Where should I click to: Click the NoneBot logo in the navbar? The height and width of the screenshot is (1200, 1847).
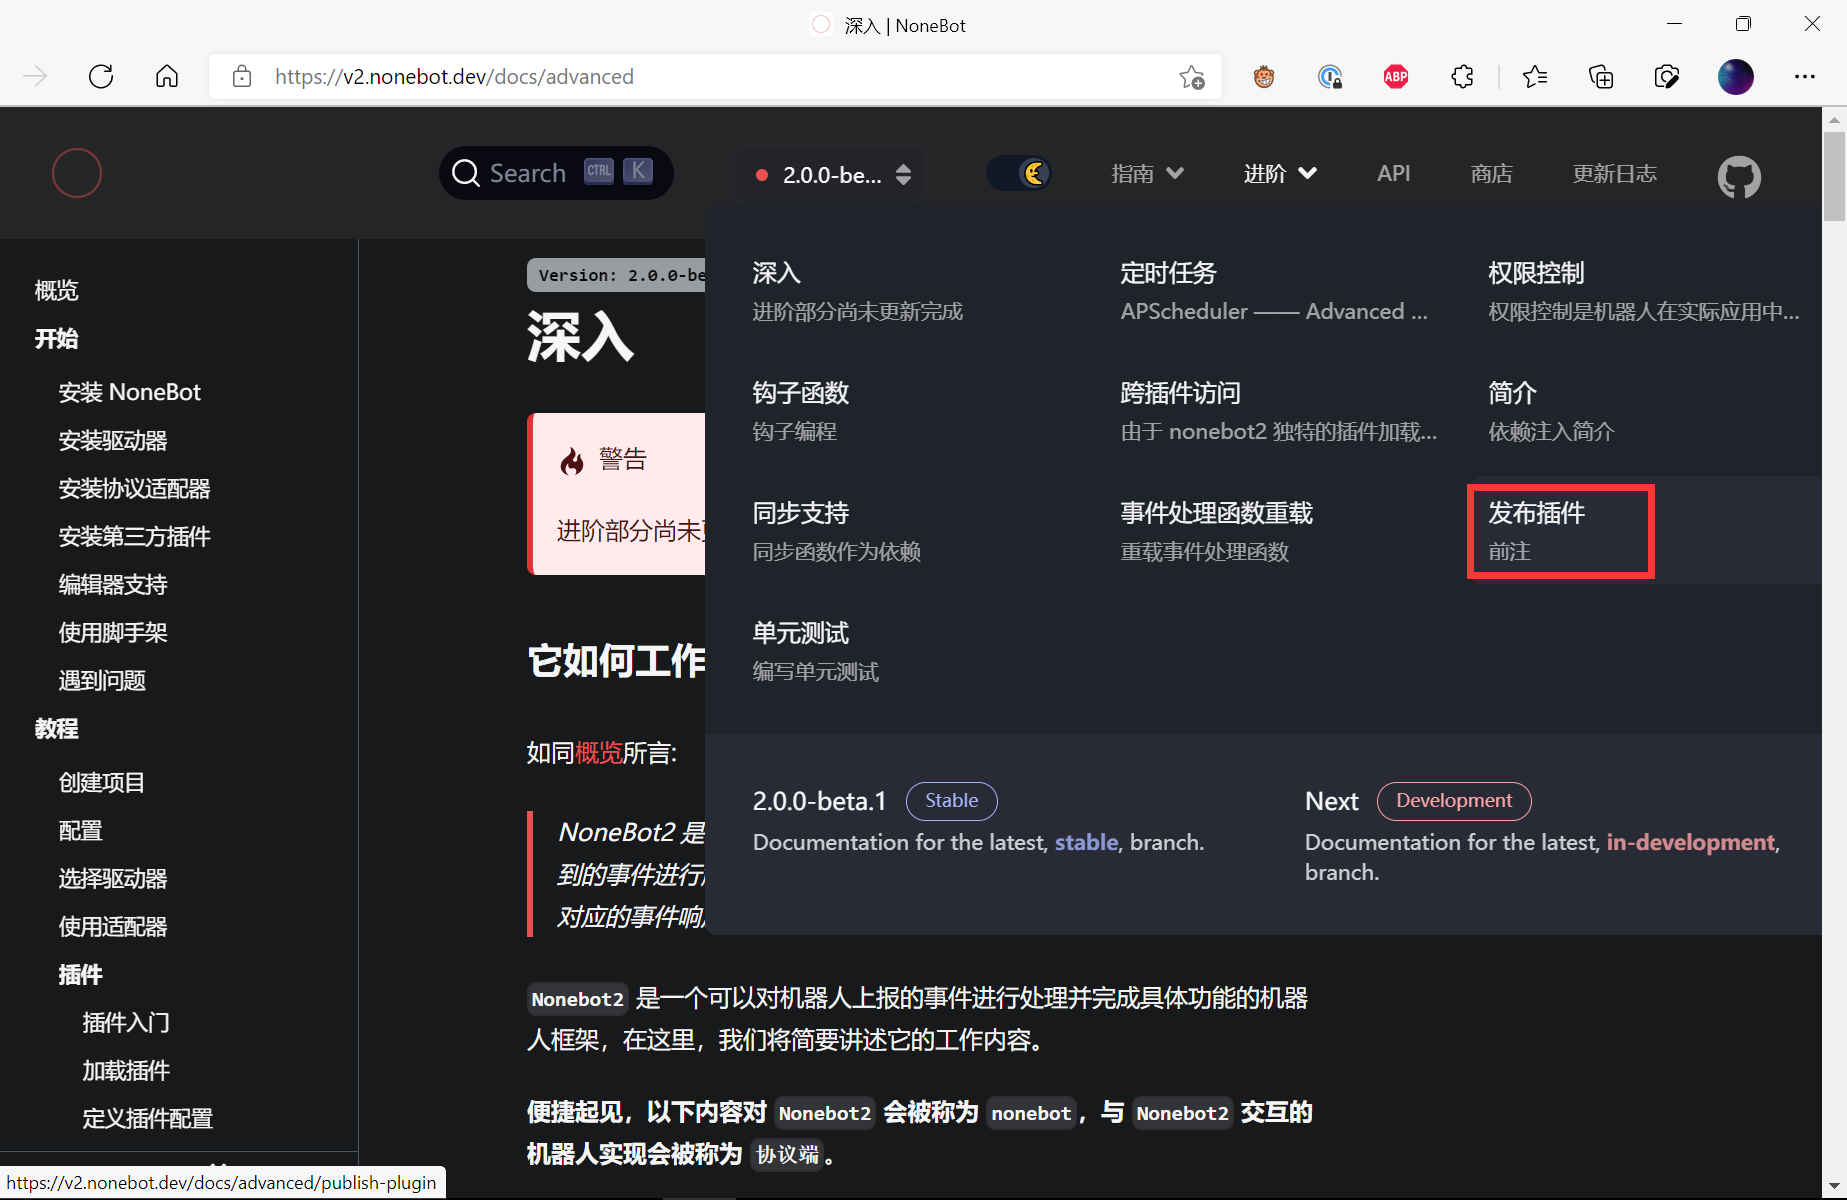click(77, 173)
